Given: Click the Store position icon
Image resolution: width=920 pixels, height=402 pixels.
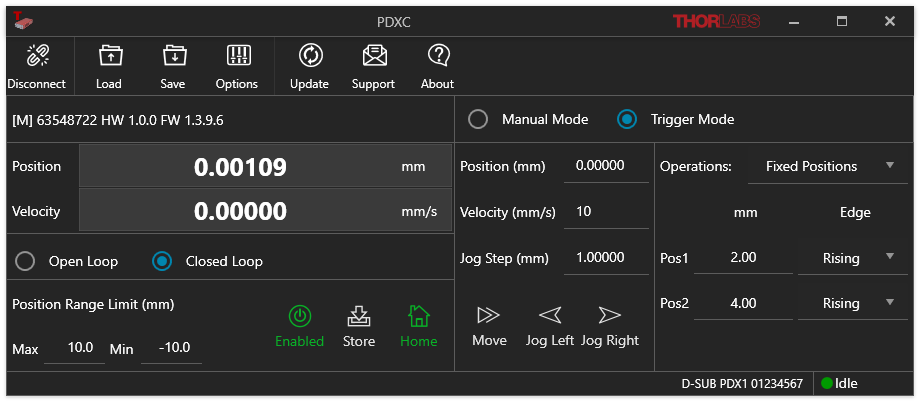Looking at the screenshot, I should point(359,316).
